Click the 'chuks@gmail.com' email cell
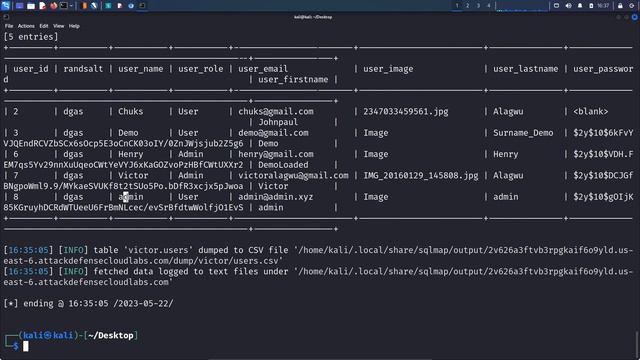640x360 pixels. (x=276, y=111)
